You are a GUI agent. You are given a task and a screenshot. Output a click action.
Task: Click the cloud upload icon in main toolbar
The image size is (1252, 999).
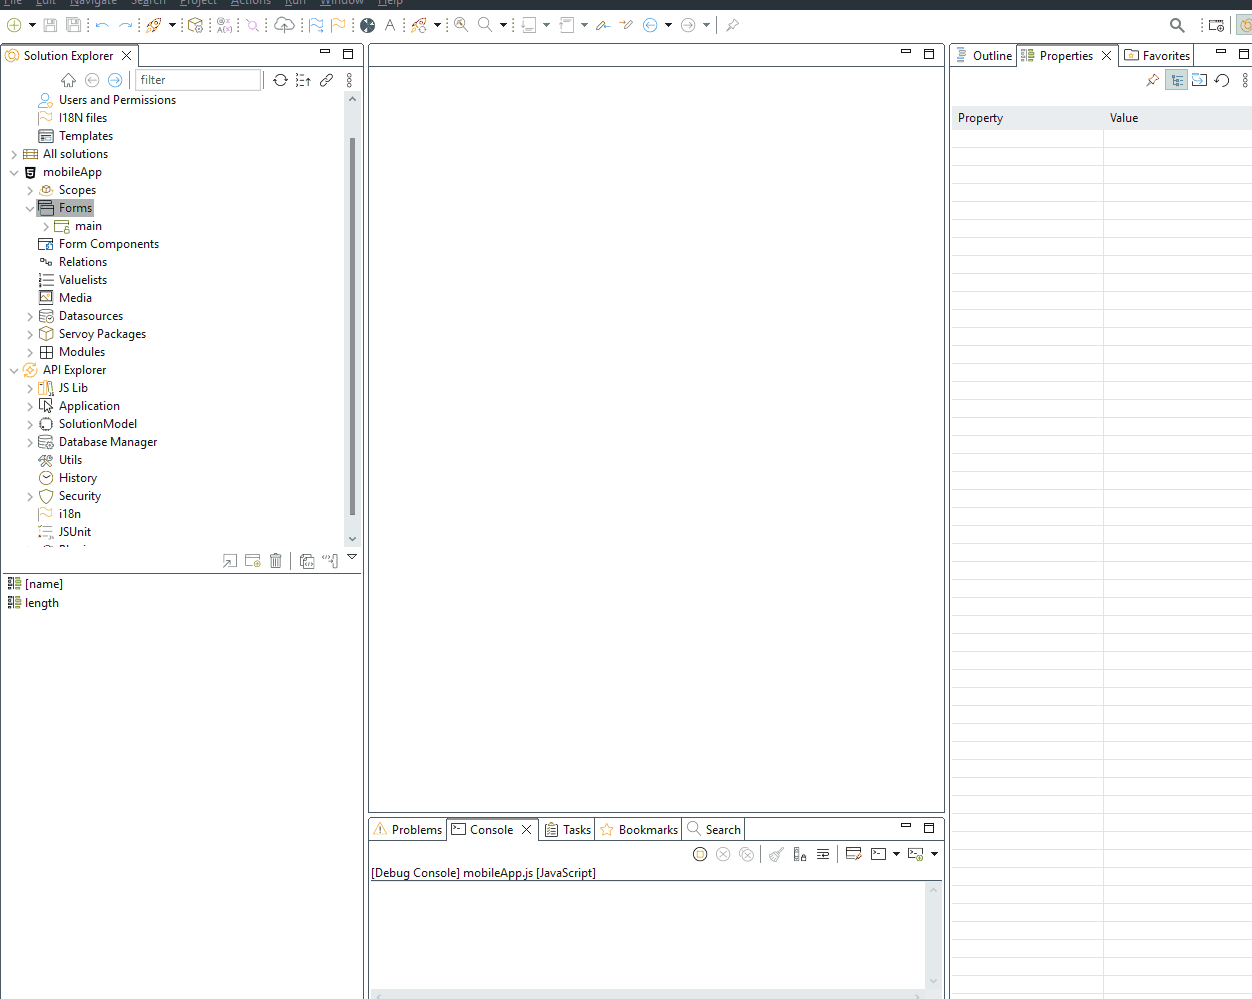click(x=285, y=25)
